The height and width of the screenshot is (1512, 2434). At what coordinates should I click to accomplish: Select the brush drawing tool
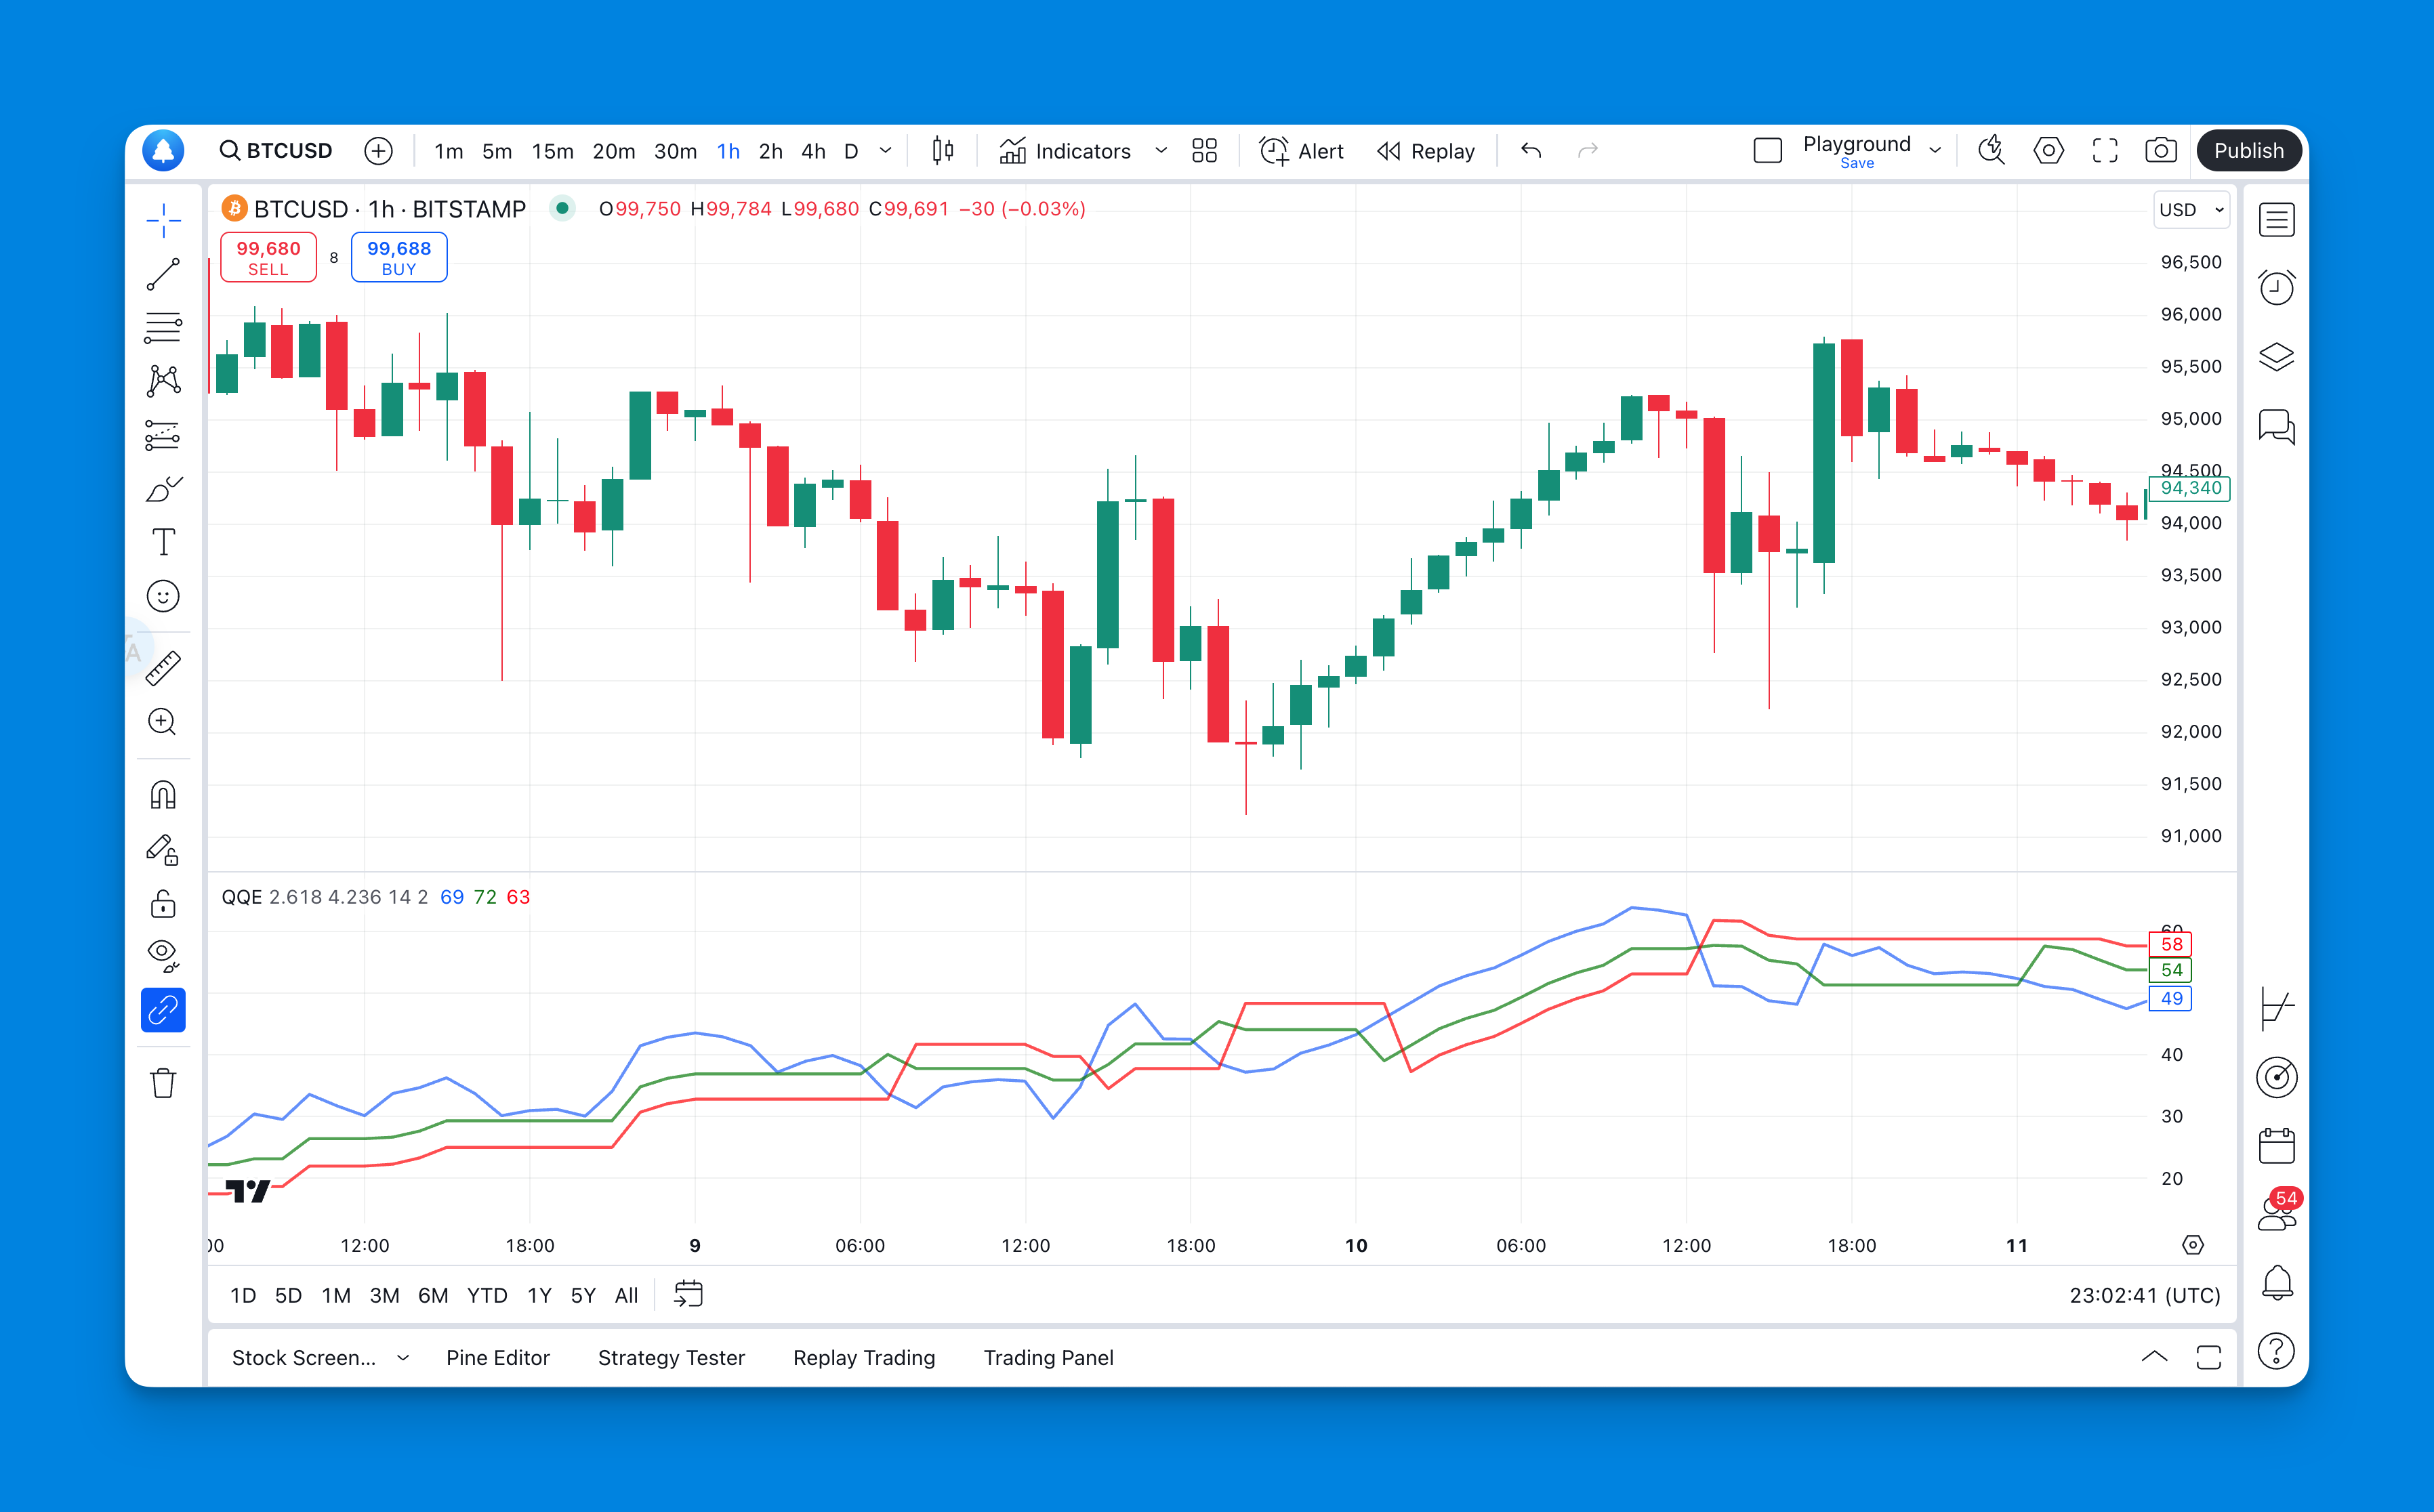click(163, 489)
